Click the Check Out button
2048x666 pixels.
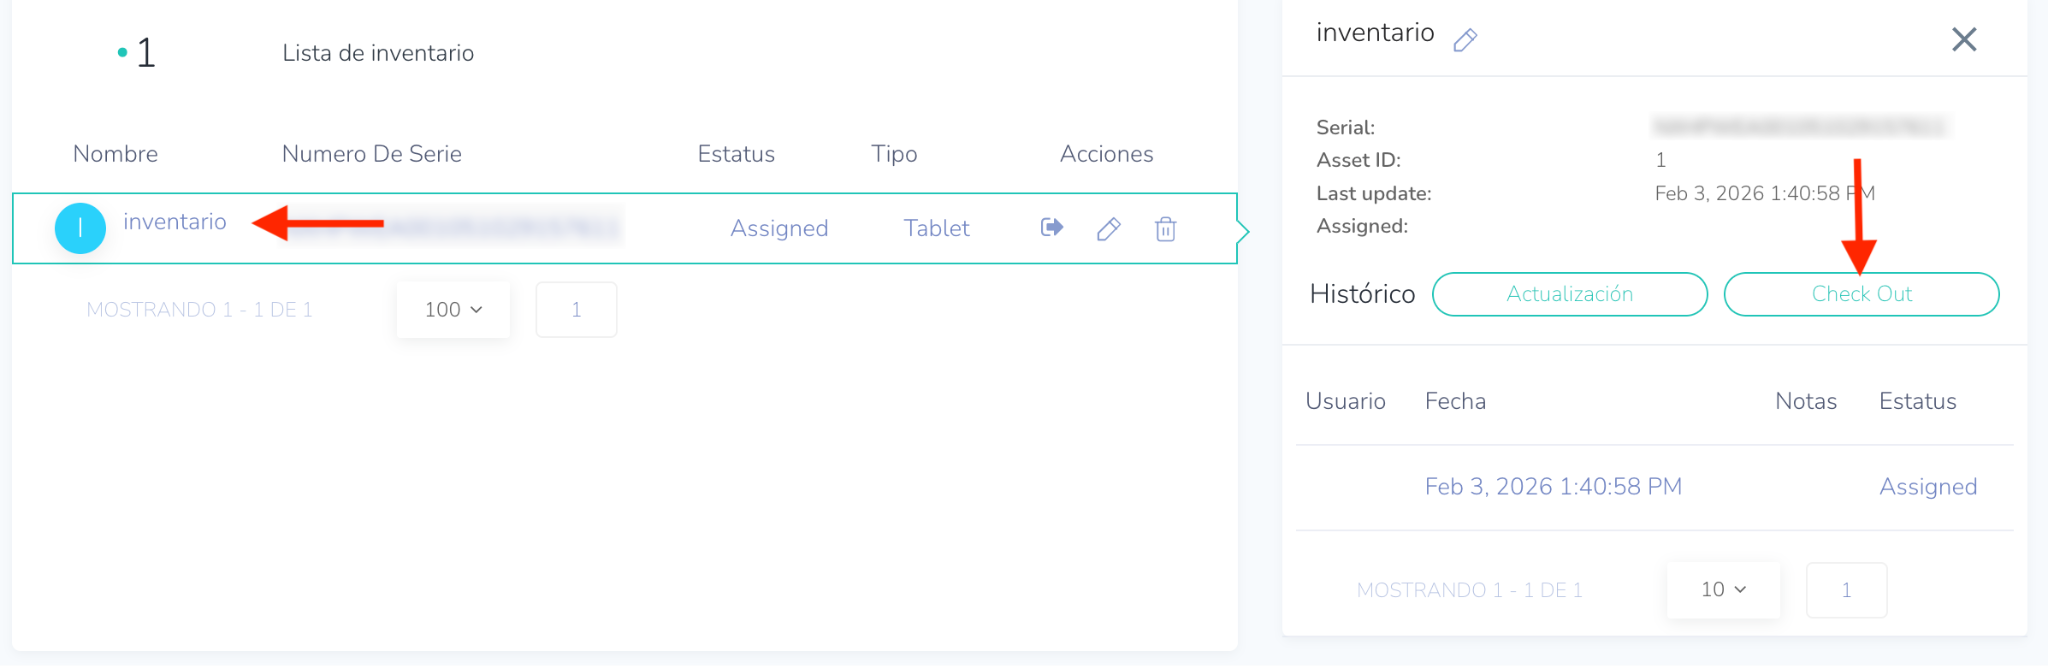tap(1861, 294)
